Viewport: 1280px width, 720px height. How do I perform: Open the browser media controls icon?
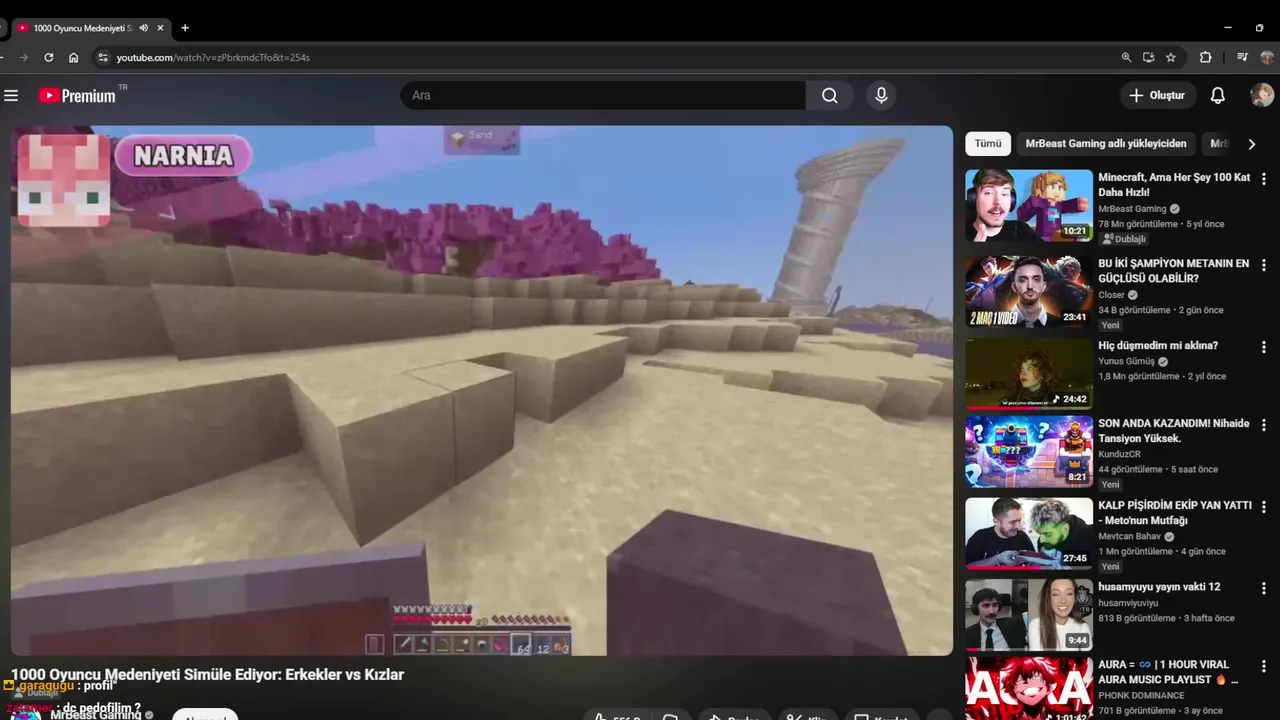[x=1242, y=57]
